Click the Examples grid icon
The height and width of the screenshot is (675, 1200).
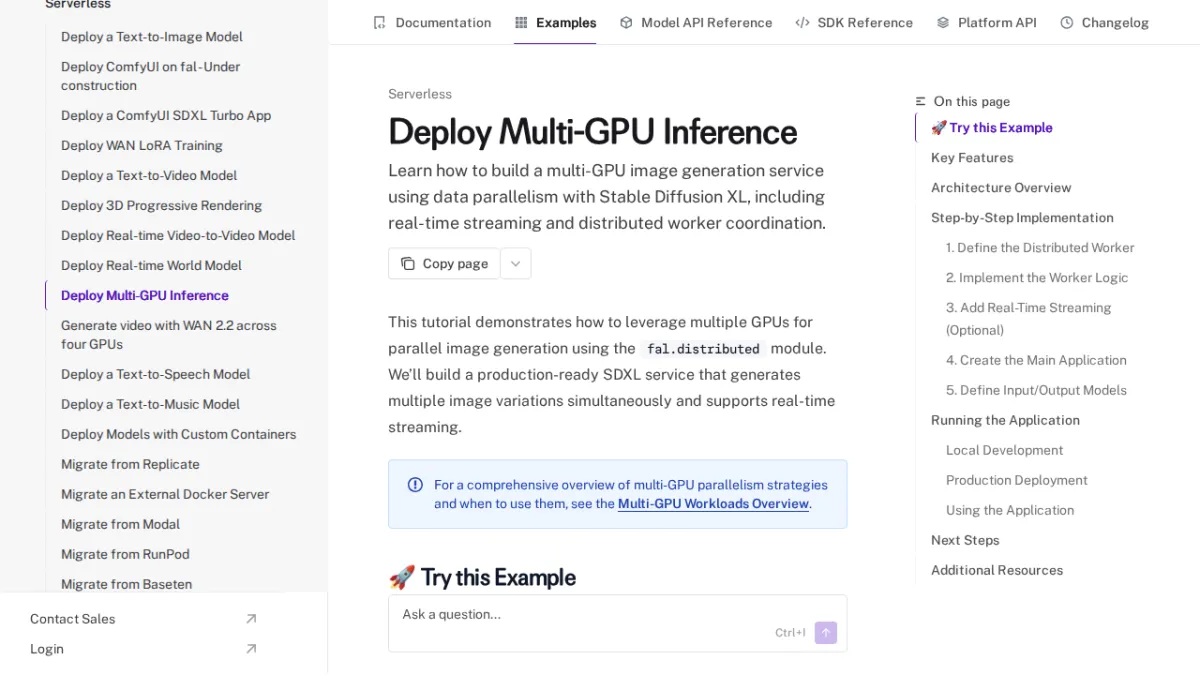[x=521, y=22]
